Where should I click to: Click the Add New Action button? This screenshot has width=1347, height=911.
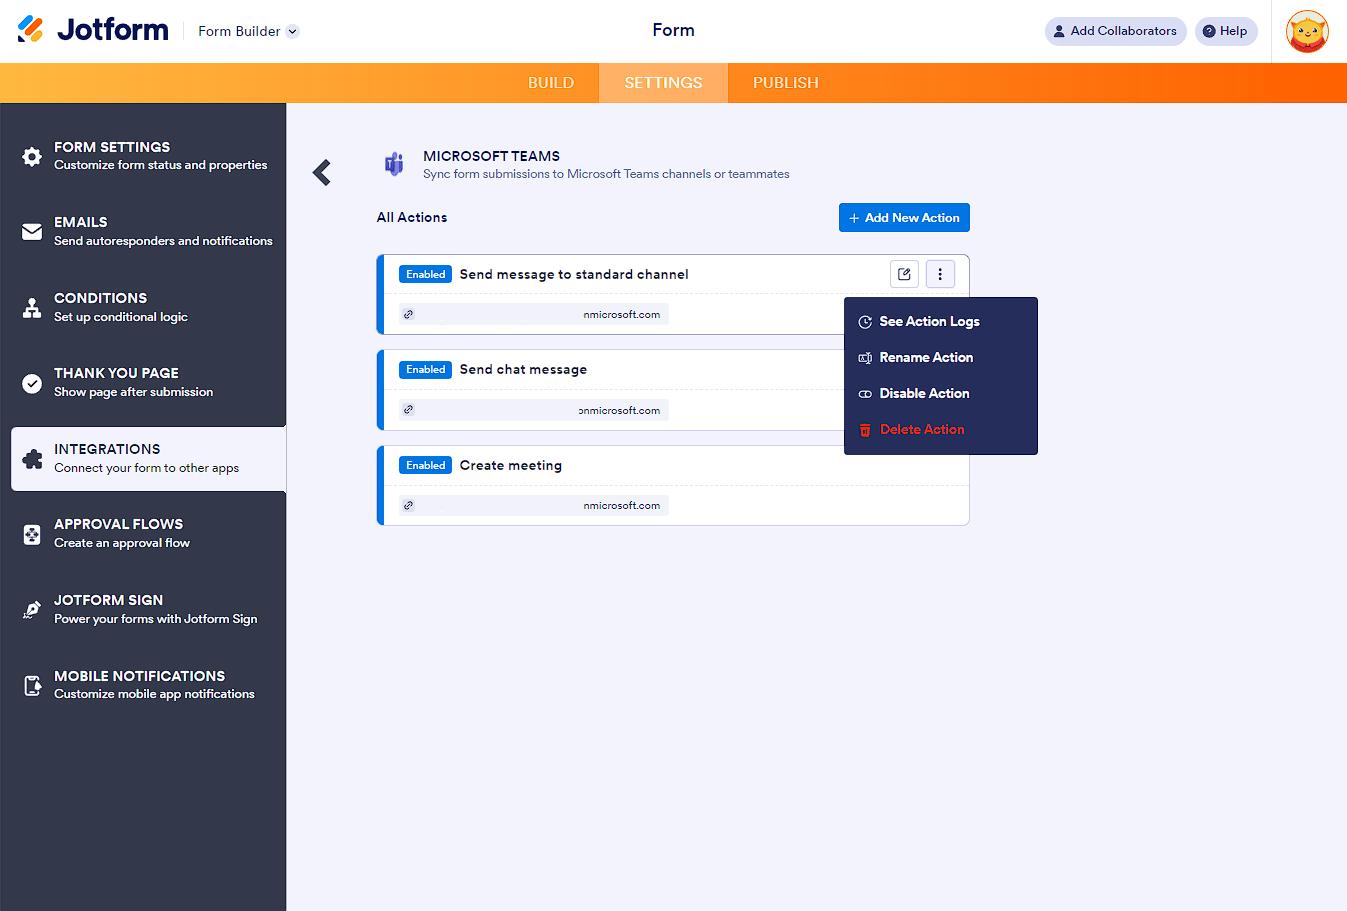904,218
